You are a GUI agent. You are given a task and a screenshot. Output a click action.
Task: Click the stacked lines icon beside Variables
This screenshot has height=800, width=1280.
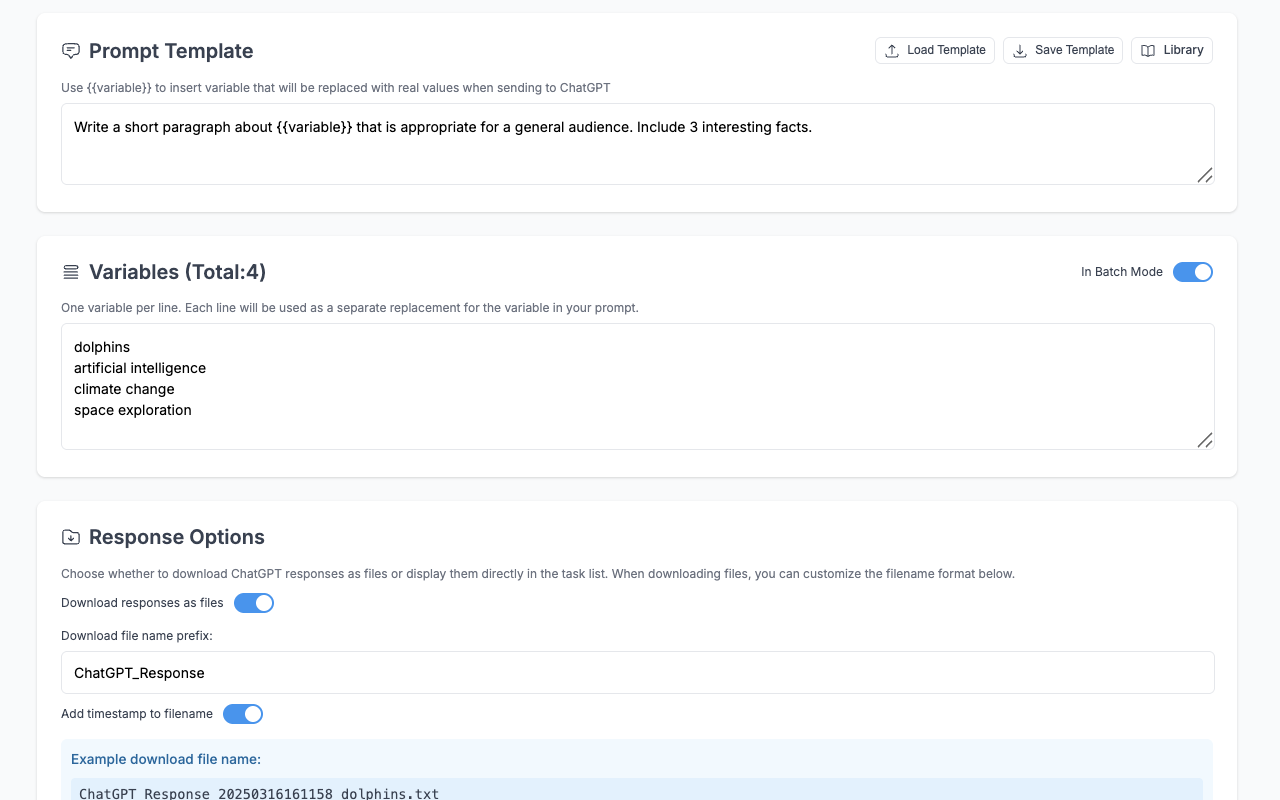coord(71,272)
